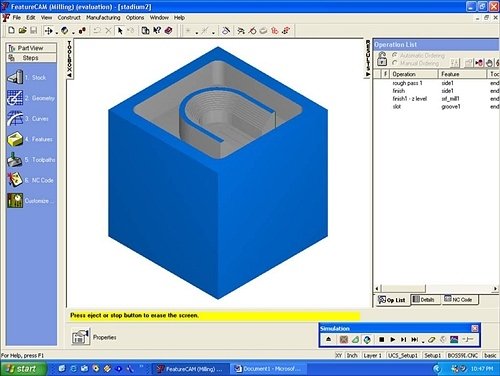Toggle the lock icon in Operation List
Screen dimensions: 500x376
pos(382,59)
